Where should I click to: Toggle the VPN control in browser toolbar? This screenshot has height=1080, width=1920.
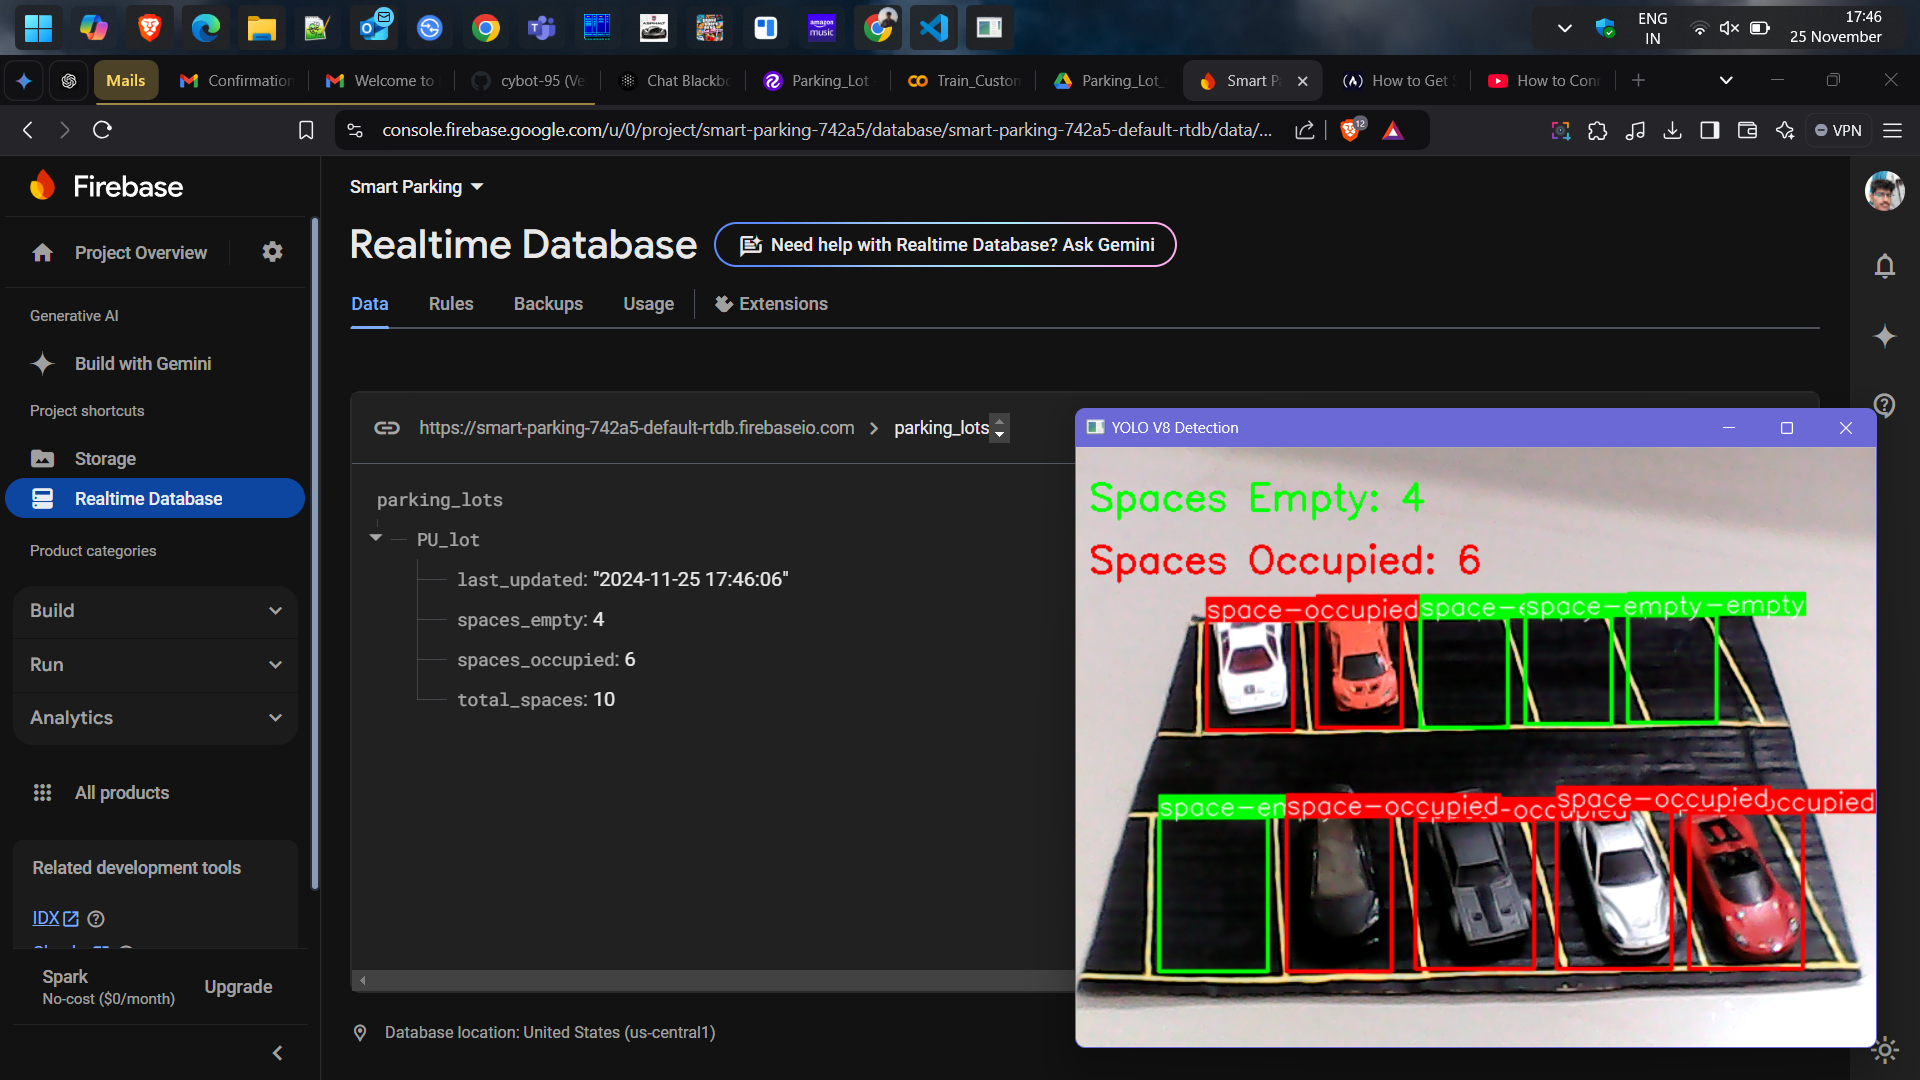pos(1838,130)
